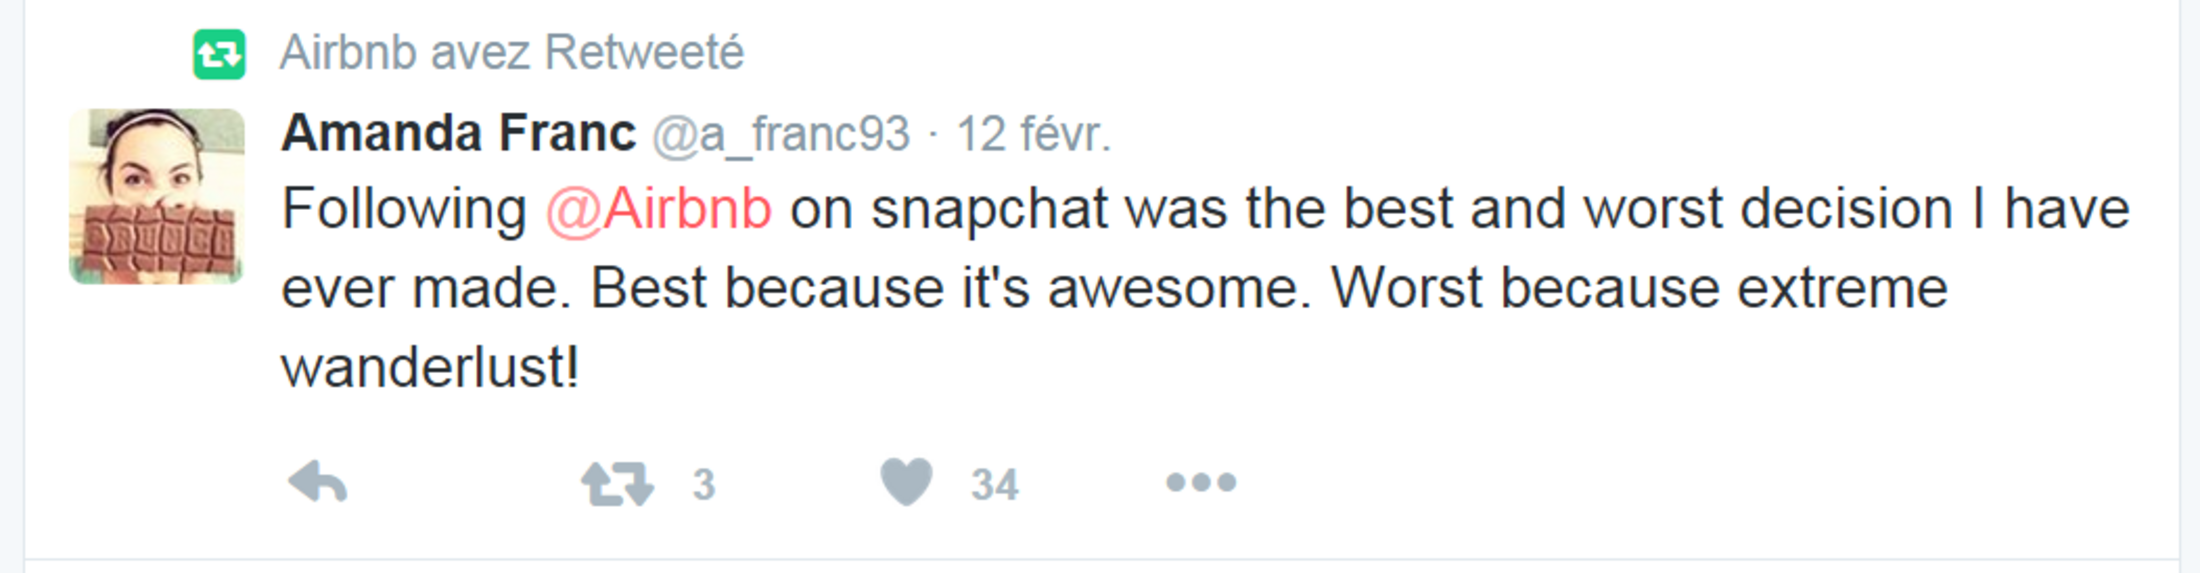Viewport: 2200px width, 573px height.
Task: View retweets by clicking the count 3
Action: (704, 485)
